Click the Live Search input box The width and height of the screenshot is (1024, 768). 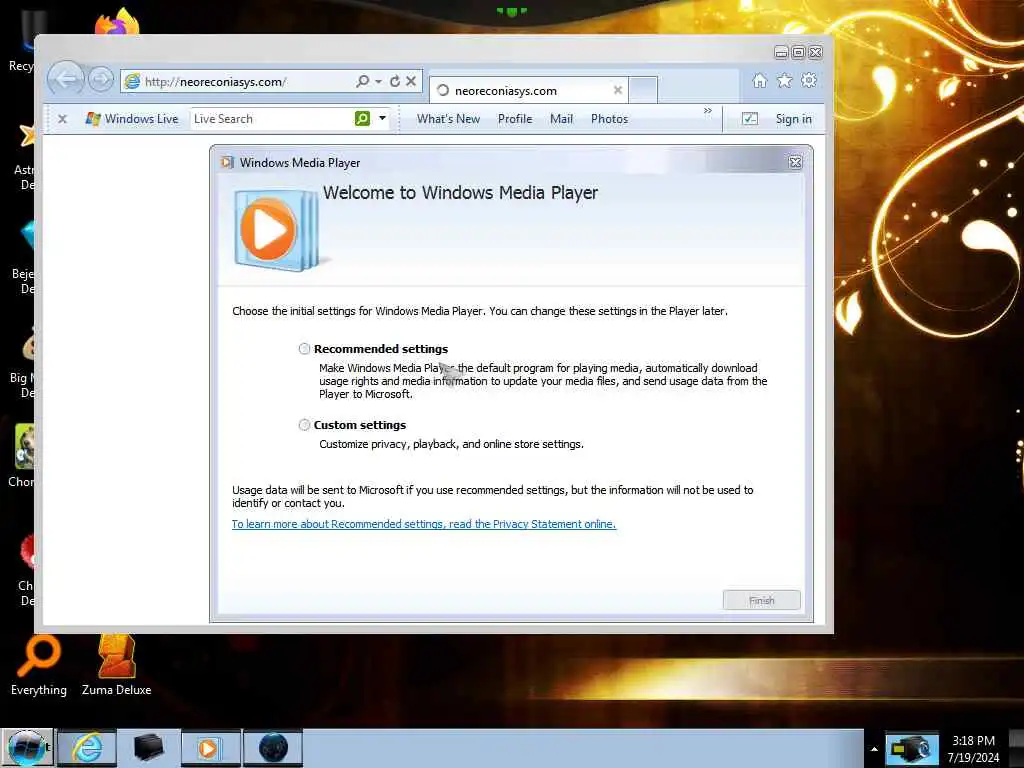click(x=271, y=119)
